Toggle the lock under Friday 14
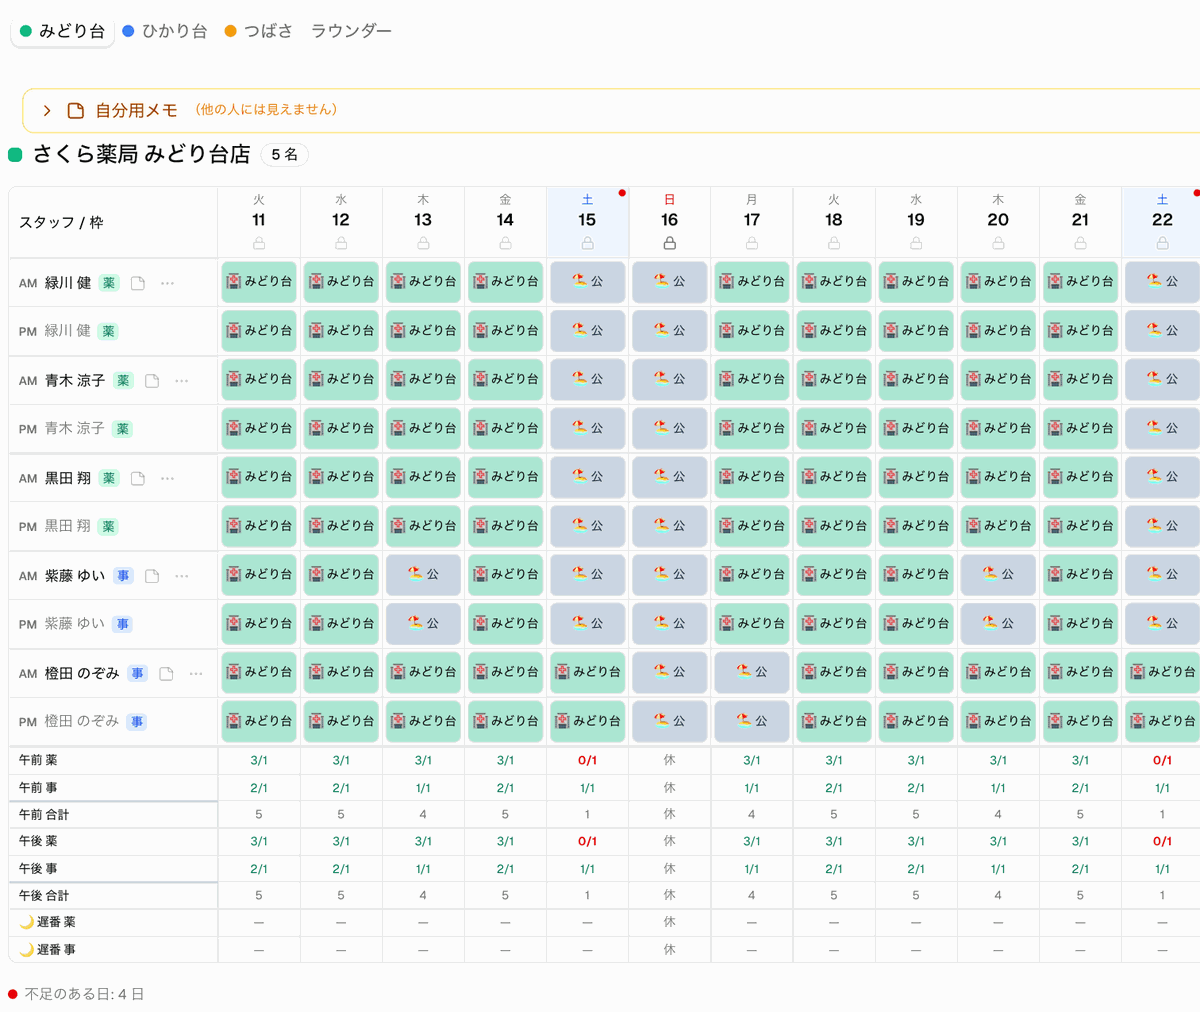Viewport: 1200px width, 1012px height. click(505, 243)
